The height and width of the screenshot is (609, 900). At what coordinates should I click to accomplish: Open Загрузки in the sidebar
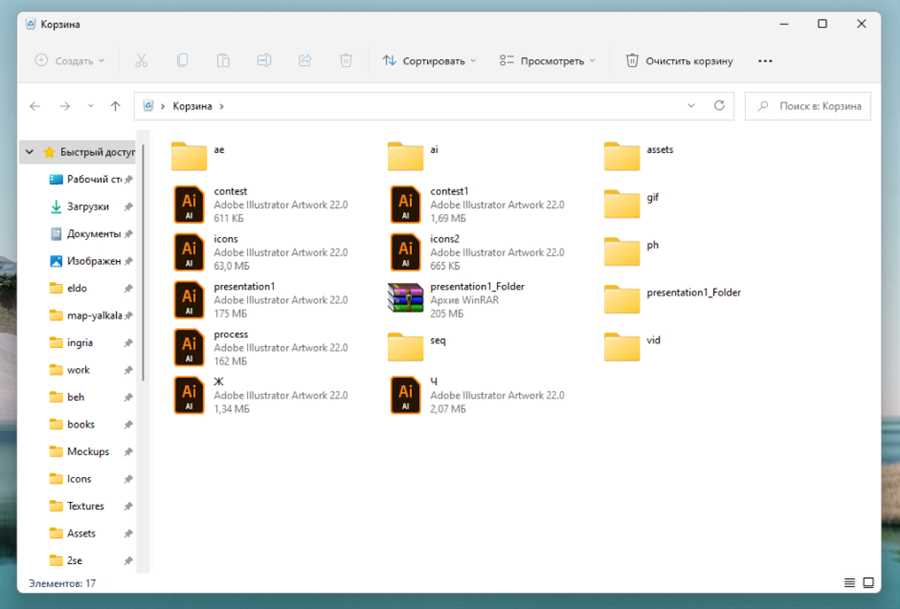tap(87, 207)
